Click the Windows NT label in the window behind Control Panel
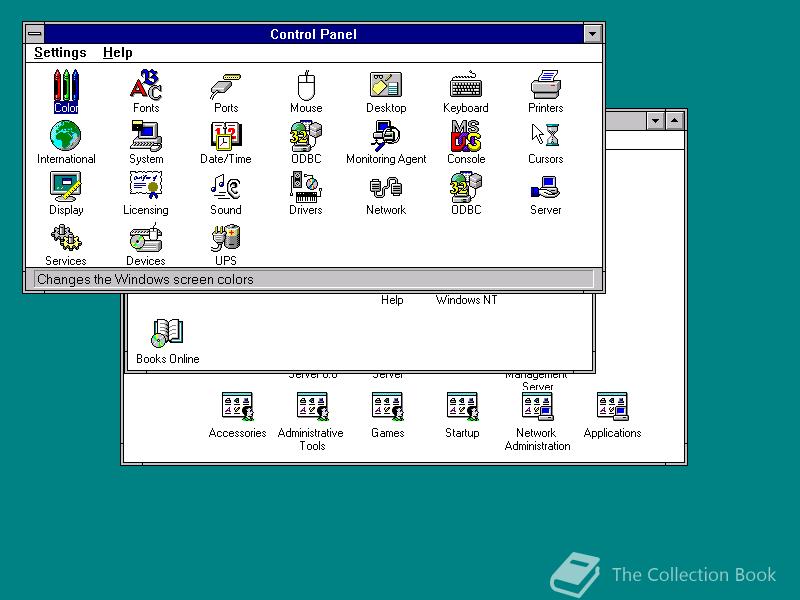The width and height of the screenshot is (800, 600). tap(466, 300)
